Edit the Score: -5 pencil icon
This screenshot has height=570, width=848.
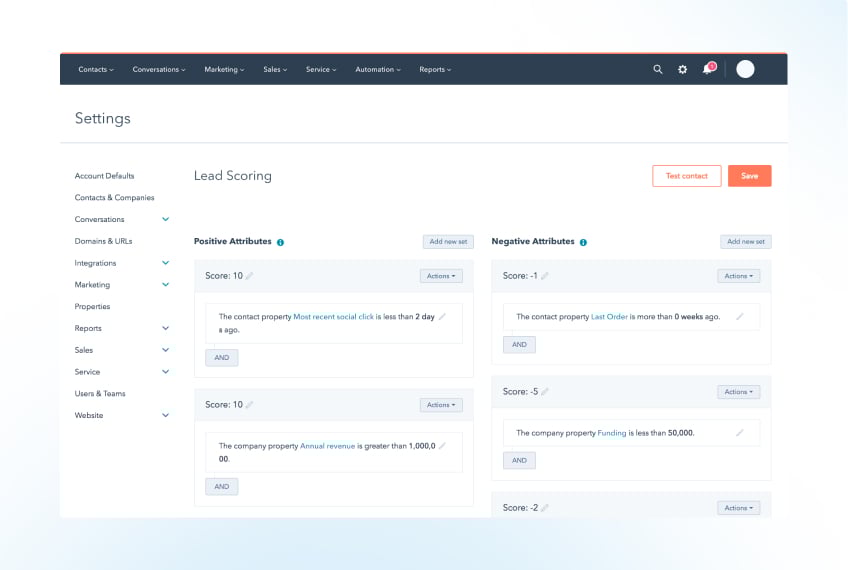point(545,392)
